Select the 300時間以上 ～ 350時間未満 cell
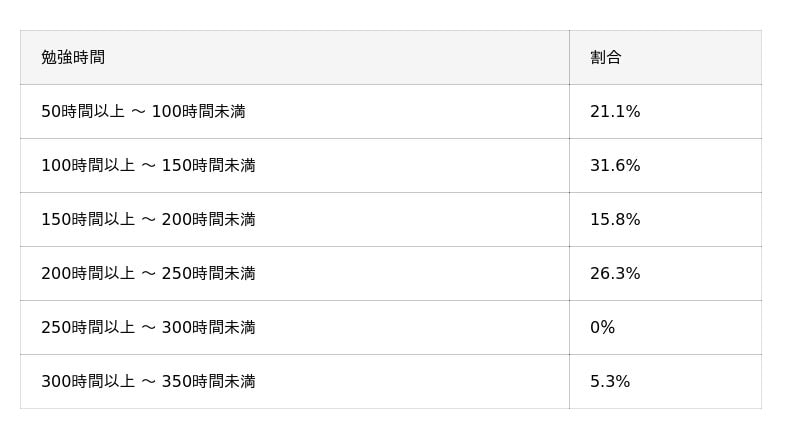This screenshot has height=439, width=800. tap(148, 382)
